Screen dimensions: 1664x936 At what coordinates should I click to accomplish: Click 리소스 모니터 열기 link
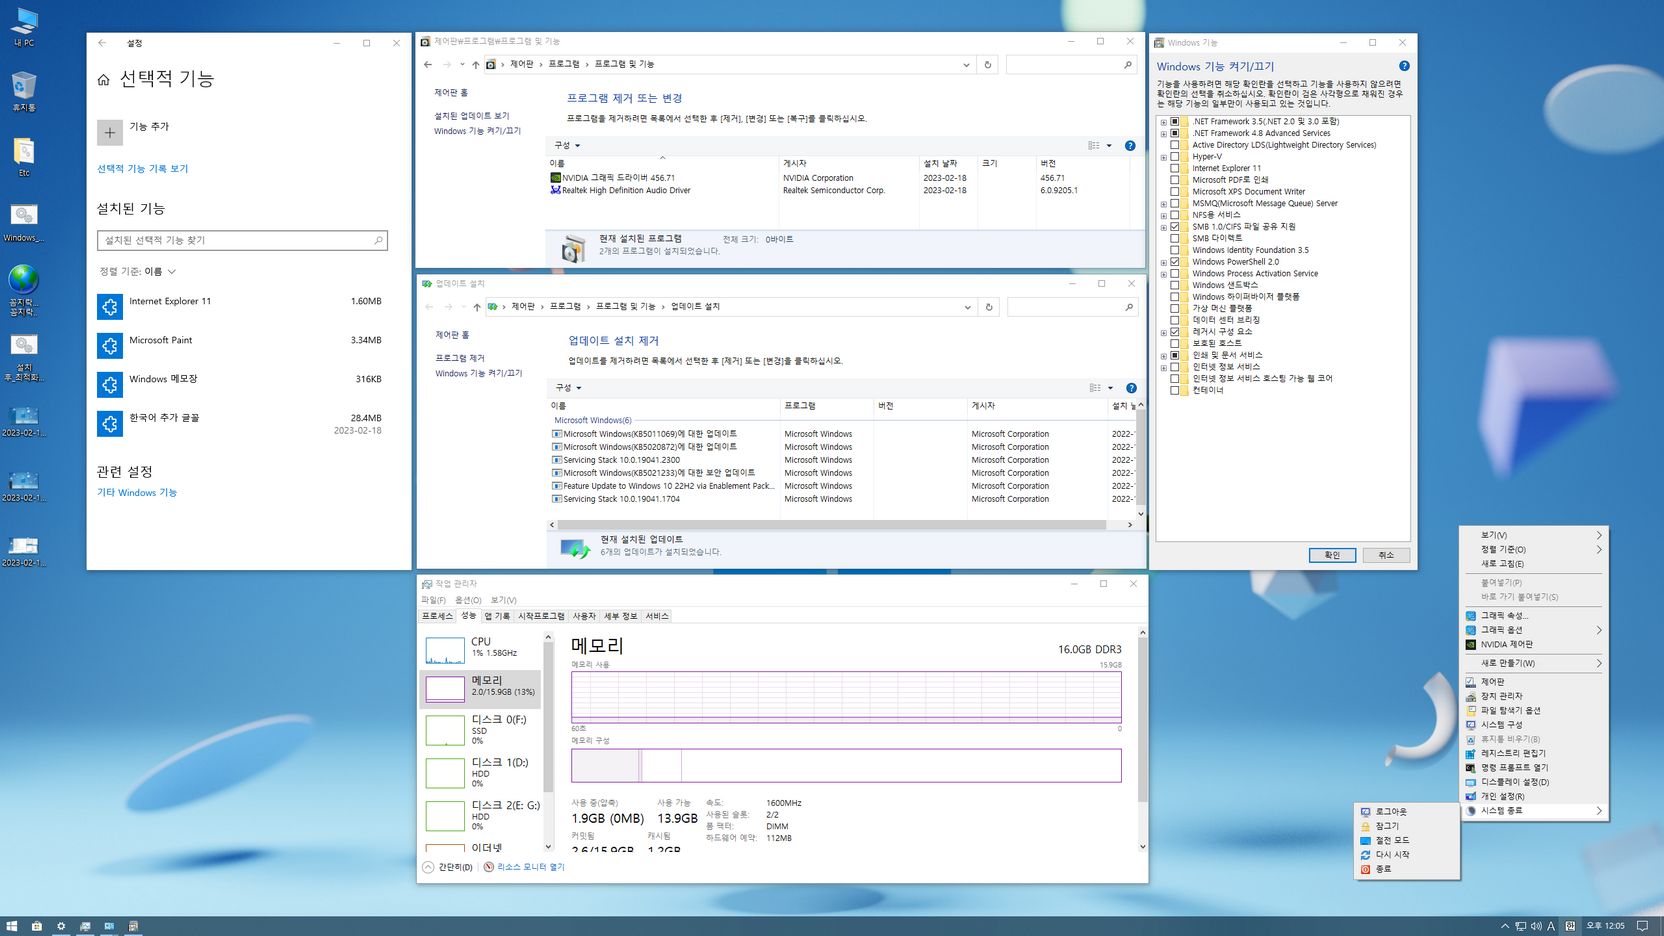pyautogui.click(x=530, y=867)
